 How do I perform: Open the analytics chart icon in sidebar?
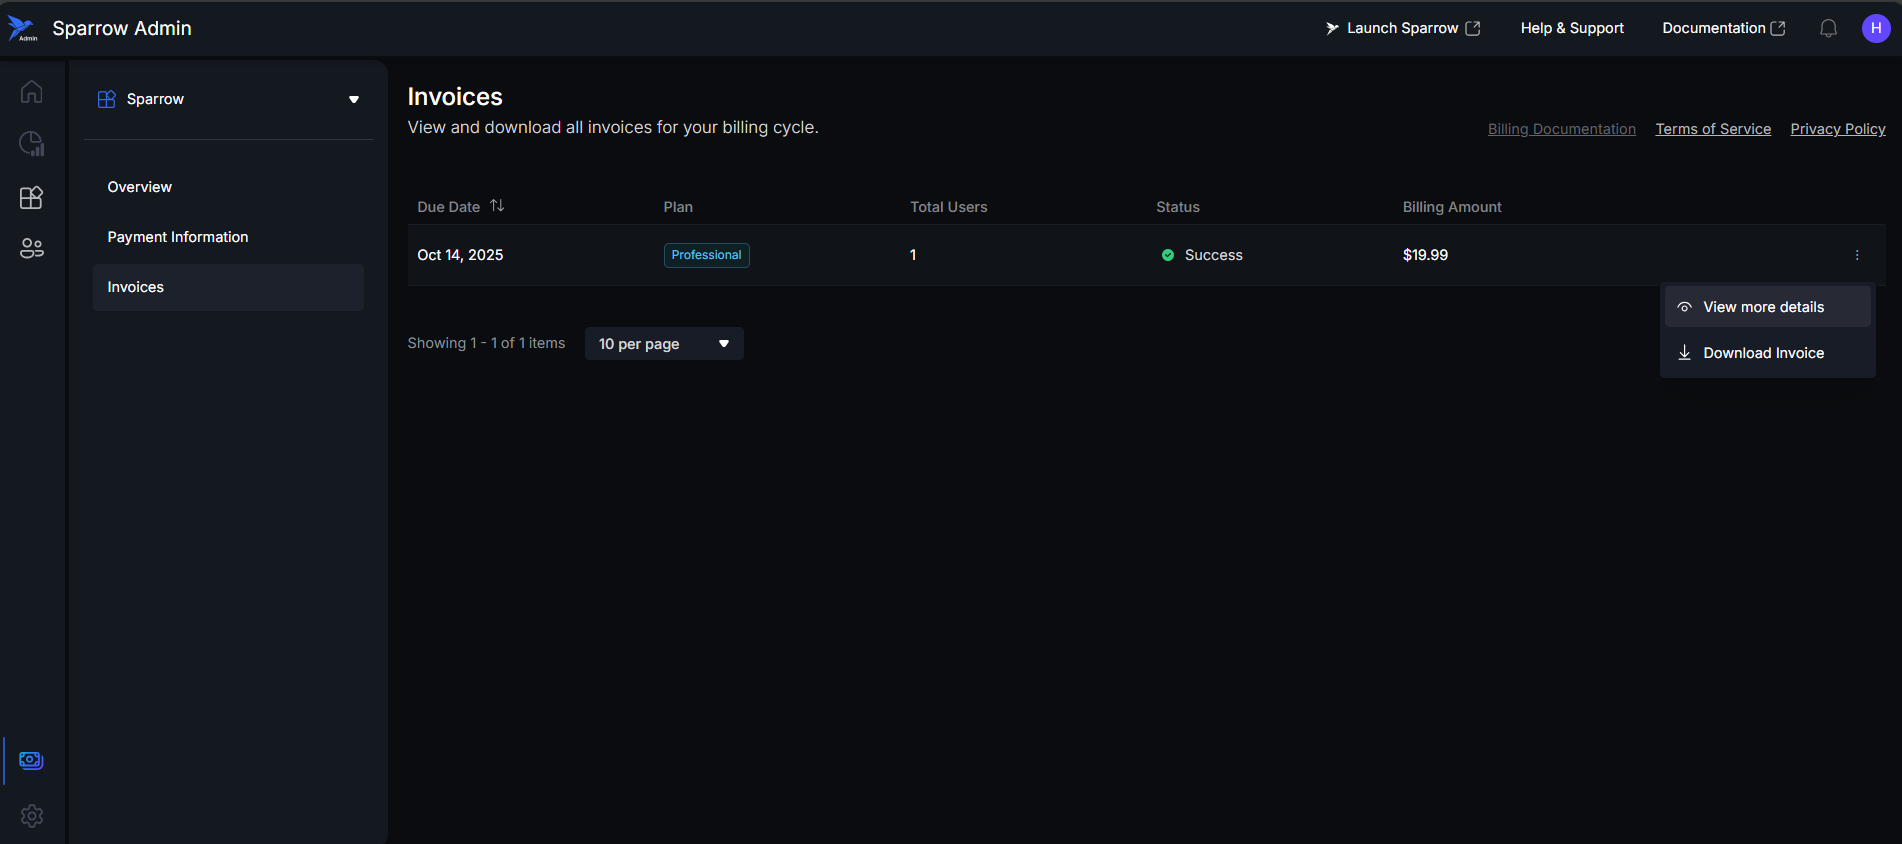point(31,144)
